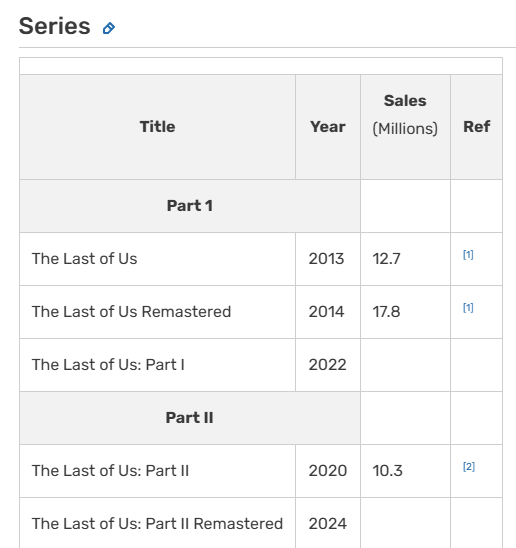Image resolution: width=516 pixels, height=548 pixels.
Task: Click the edit pencil icon beside Series
Action: [x=109, y=28]
